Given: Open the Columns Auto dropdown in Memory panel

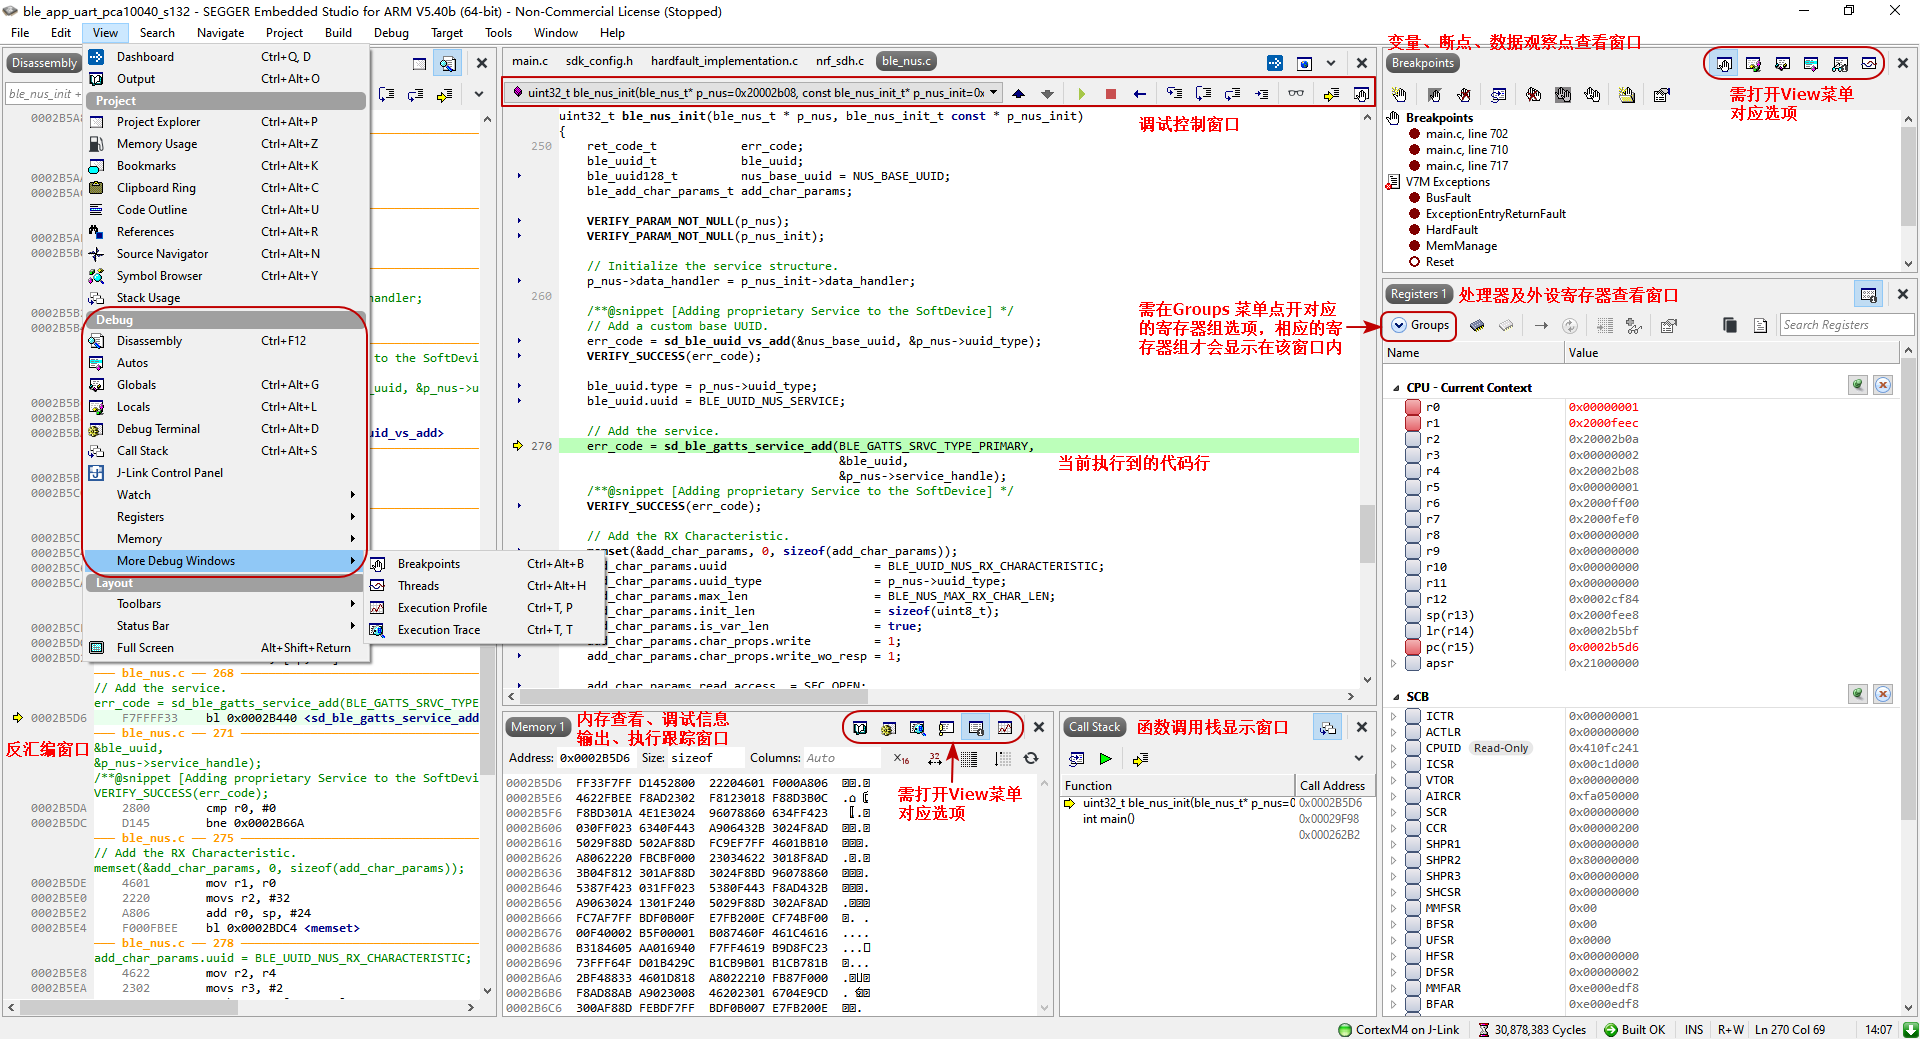Looking at the screenshot, I should pyautogui.click(x=843, y=757).
